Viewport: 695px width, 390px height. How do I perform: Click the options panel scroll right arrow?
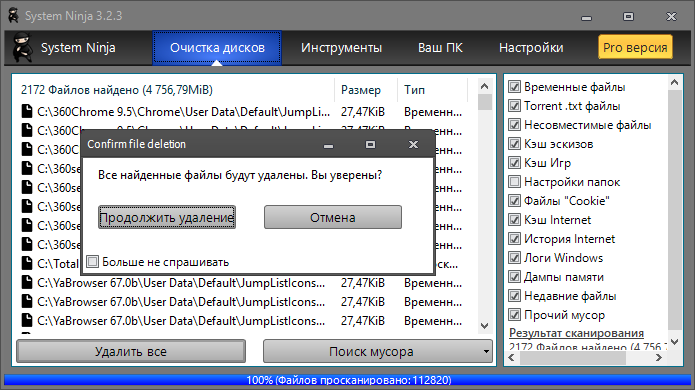(659, 358)
